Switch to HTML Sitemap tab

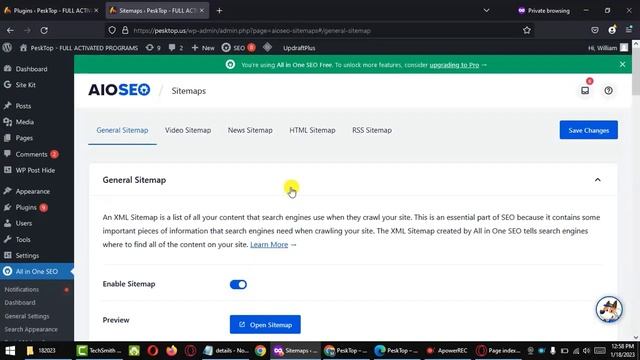point(312,130)
